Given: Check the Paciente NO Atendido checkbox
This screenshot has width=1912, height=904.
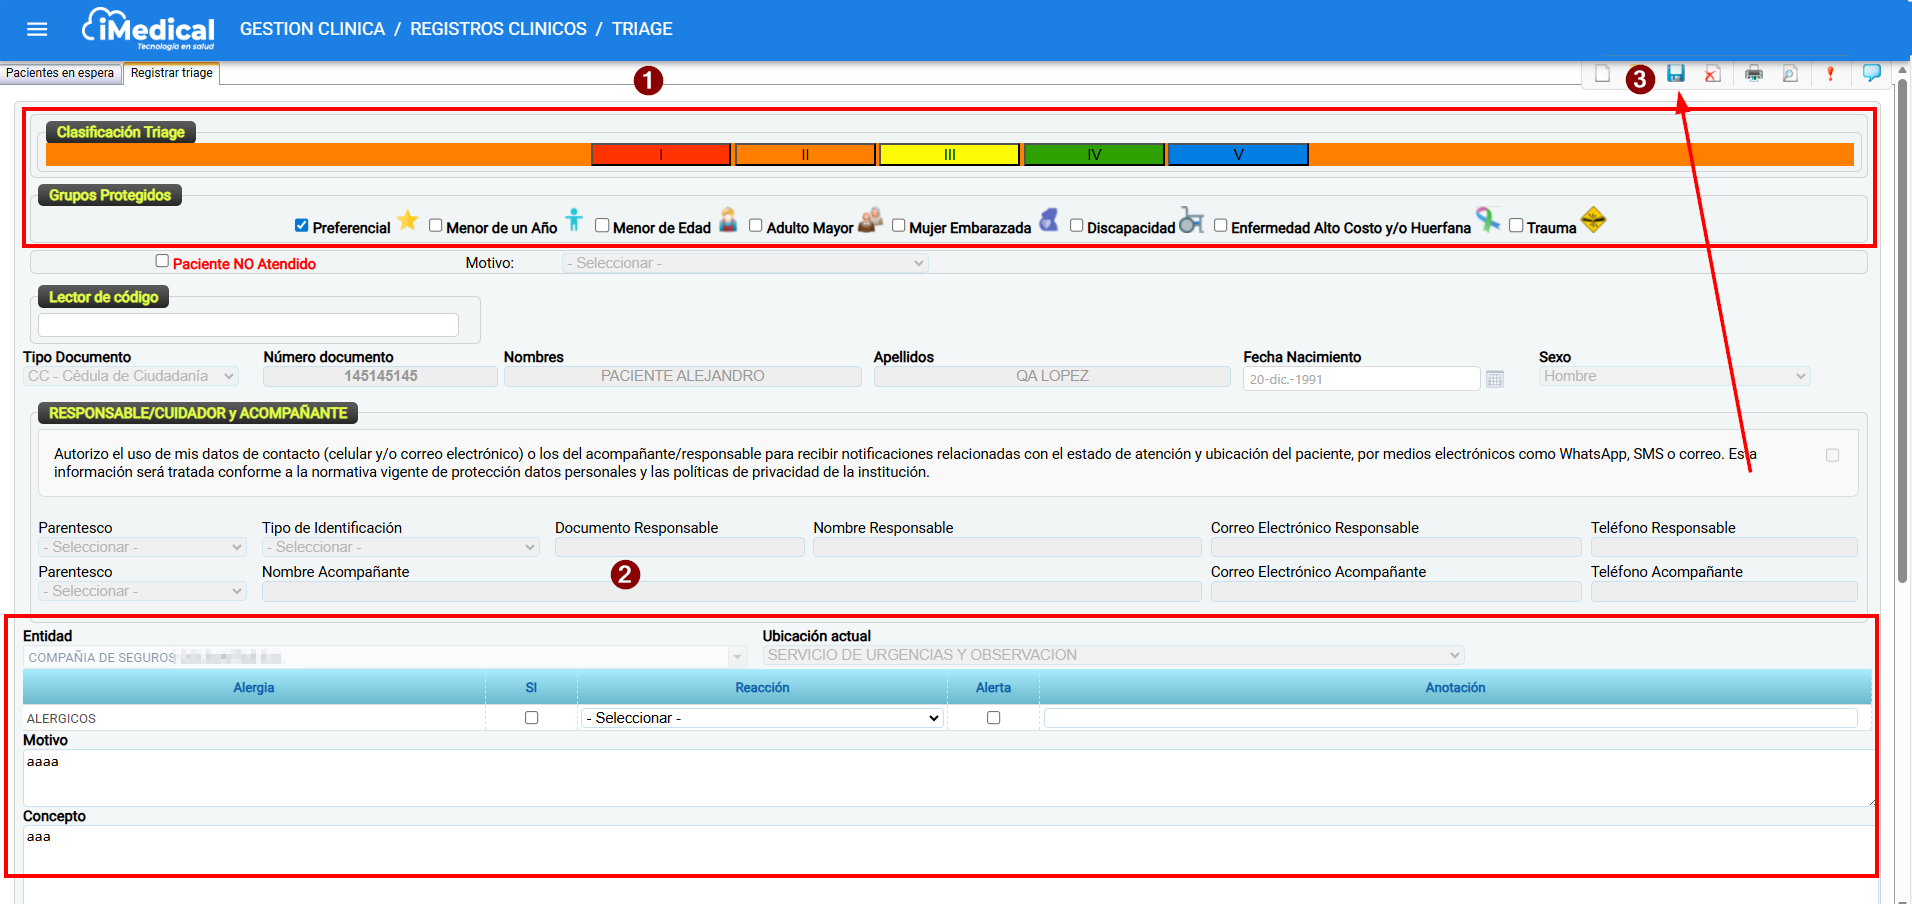Looking at the screenshot, I should (x=162, y=261).
